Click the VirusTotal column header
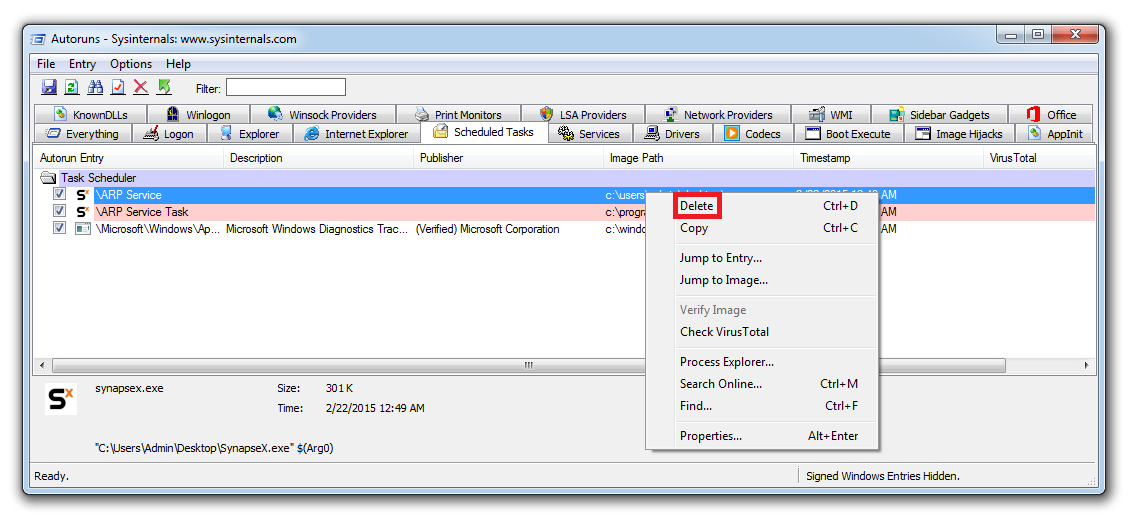 click(x=1039, y=158)
